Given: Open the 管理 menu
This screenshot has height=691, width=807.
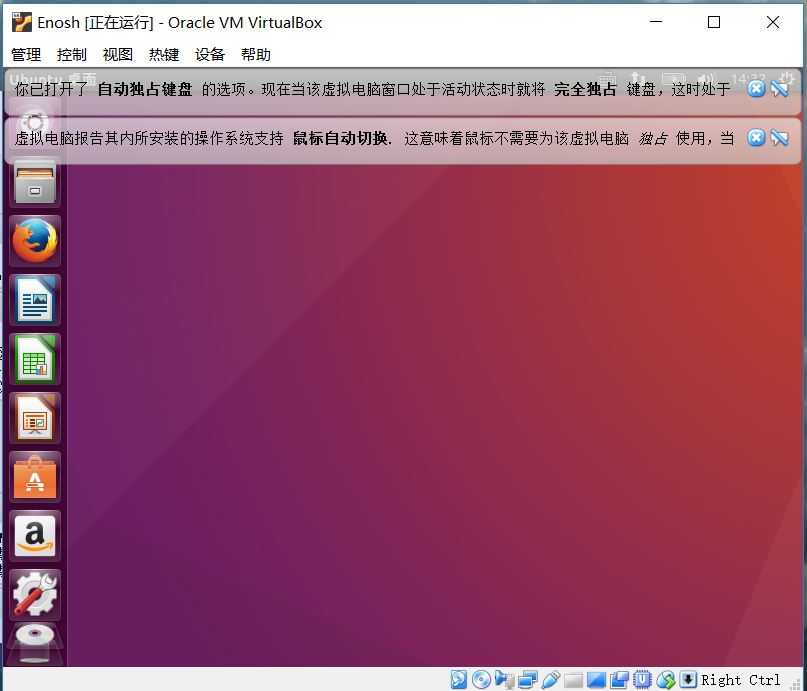Looking at the screenshot, I should click(26, 54).
